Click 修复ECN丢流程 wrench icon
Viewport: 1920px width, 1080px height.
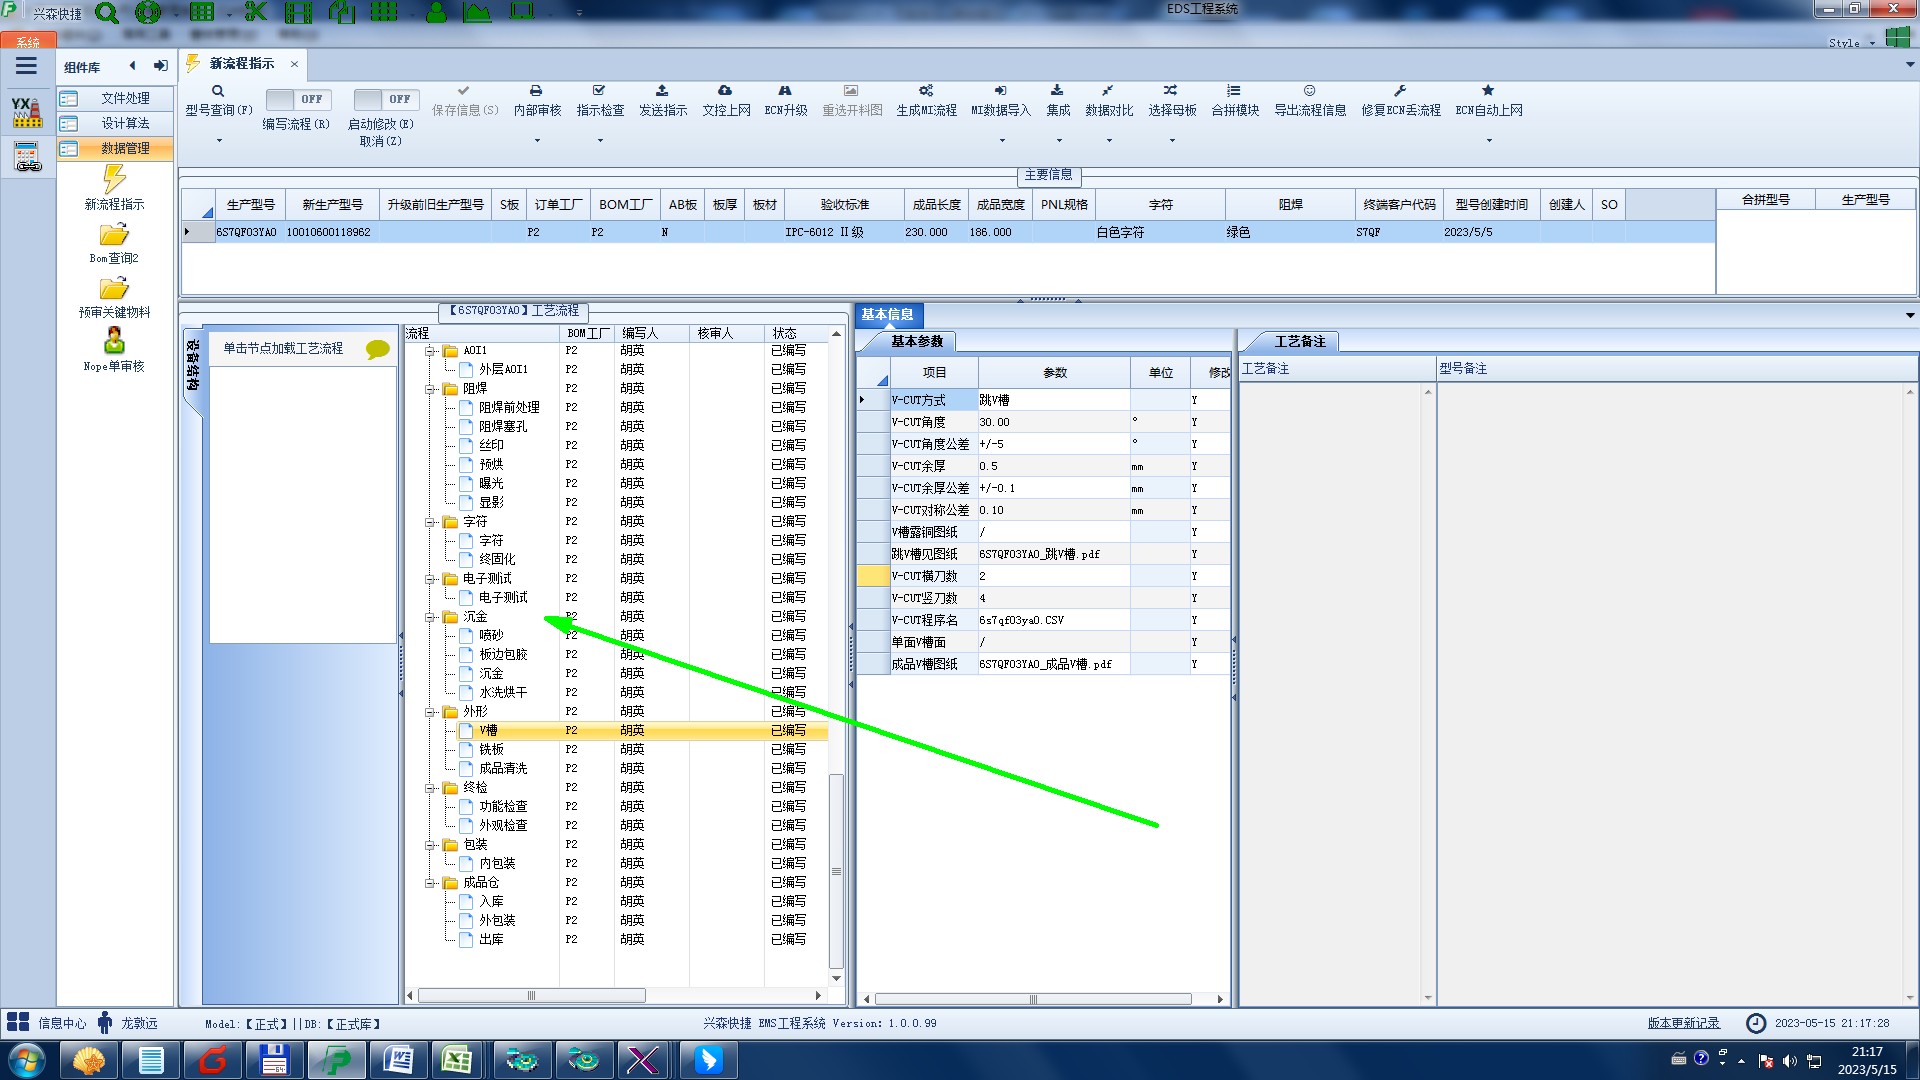coord(1400,91)
